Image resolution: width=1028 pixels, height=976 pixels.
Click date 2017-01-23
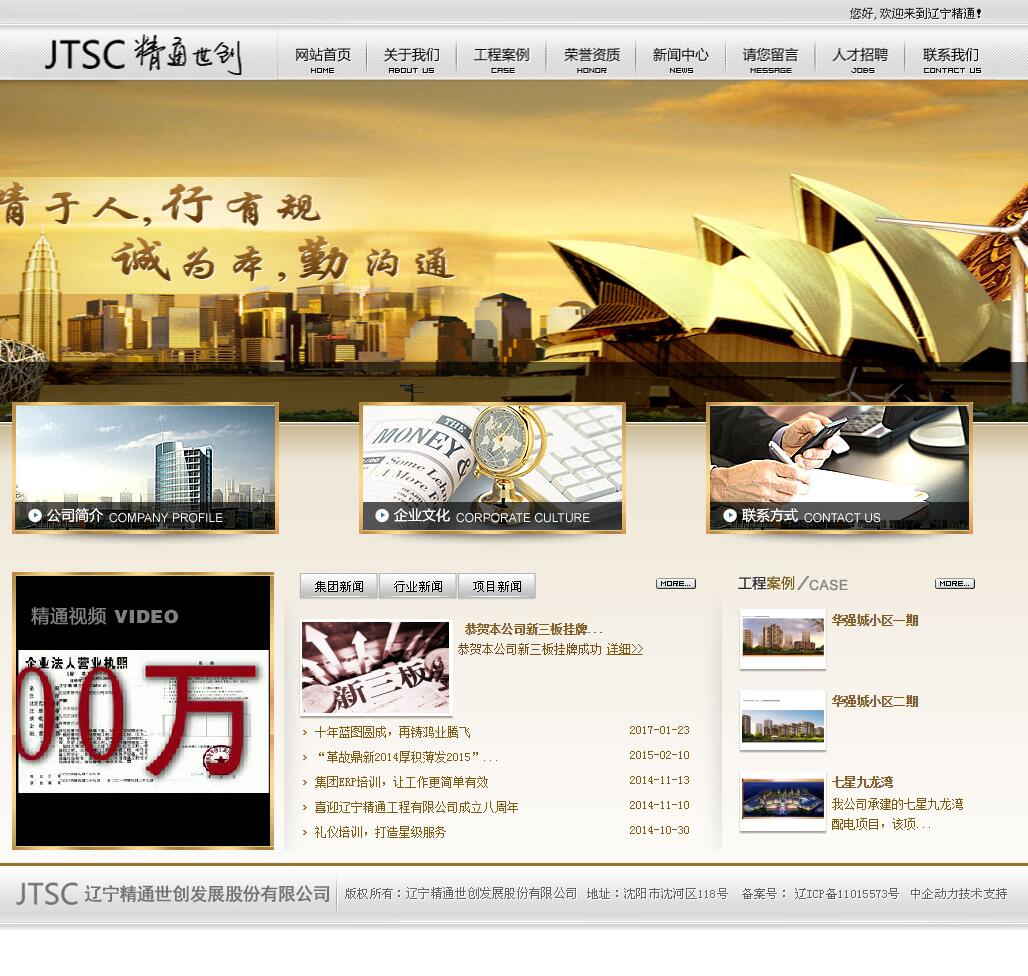click(x=659, y=730)
